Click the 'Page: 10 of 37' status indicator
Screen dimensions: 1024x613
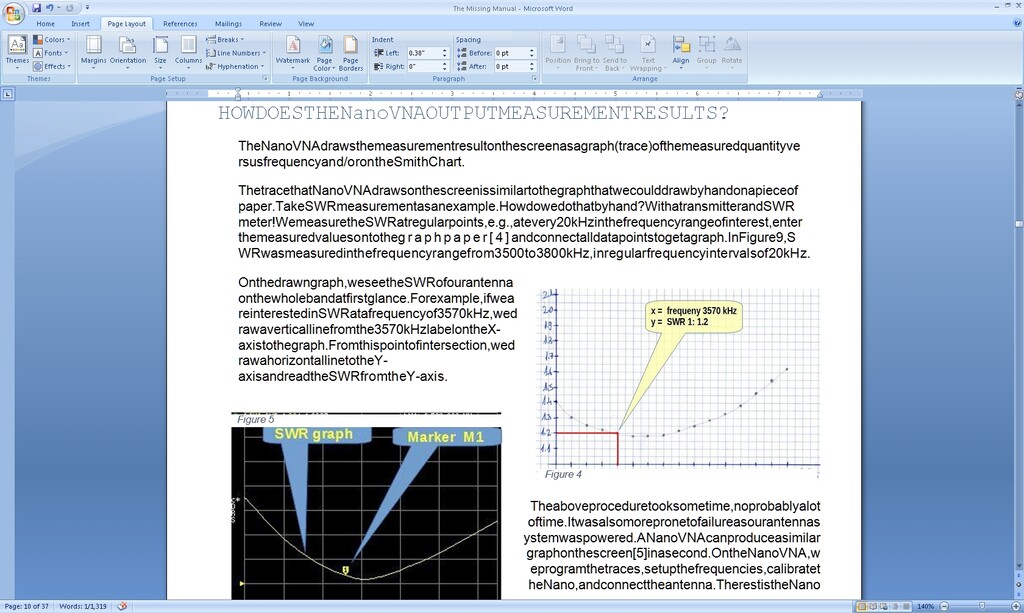tap(27, 606)
